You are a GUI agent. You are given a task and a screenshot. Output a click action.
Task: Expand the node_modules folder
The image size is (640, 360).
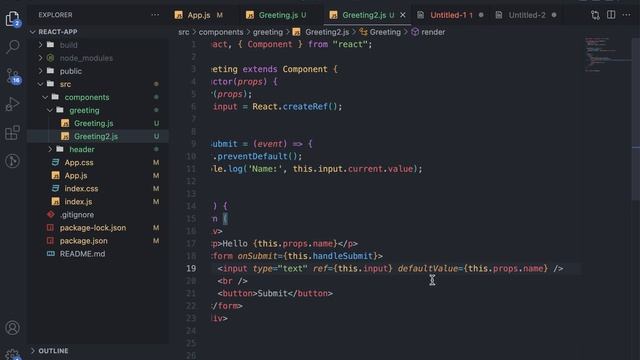[x=86, y=58]
